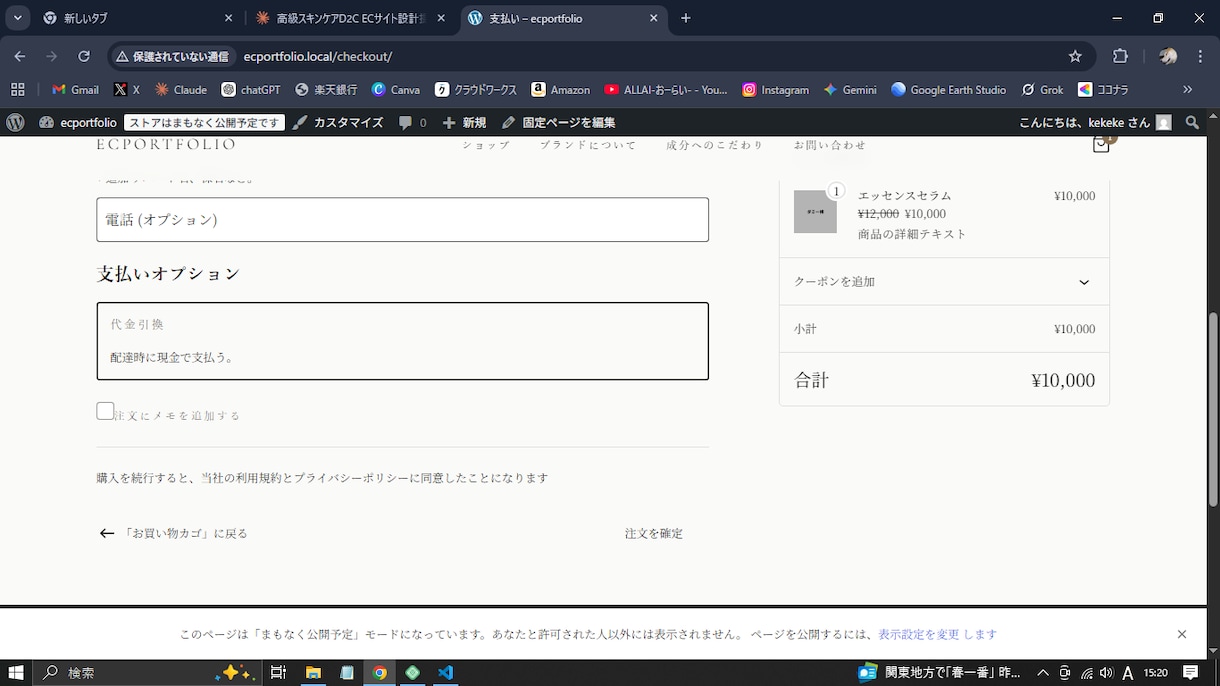Open Instagram bookmark
The width and height of the screenshot is (1220, 686).
(x=776, y=89)
